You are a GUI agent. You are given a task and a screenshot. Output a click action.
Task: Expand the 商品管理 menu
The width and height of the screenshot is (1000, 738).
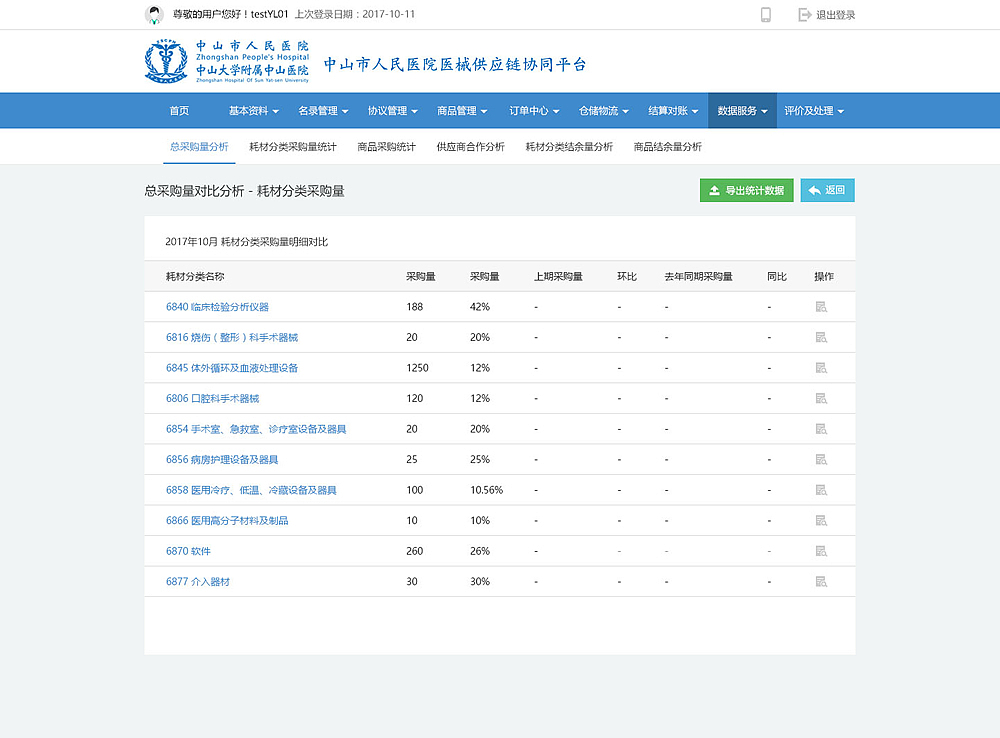[x=460, y=110]
